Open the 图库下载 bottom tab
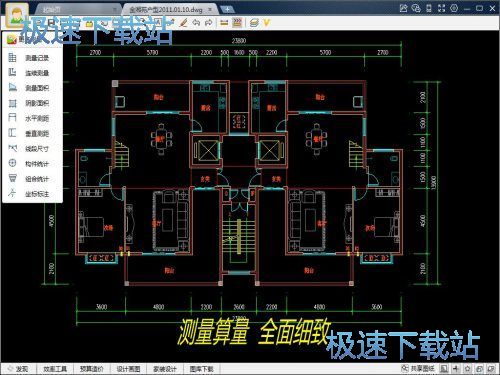 pos(201,369)
